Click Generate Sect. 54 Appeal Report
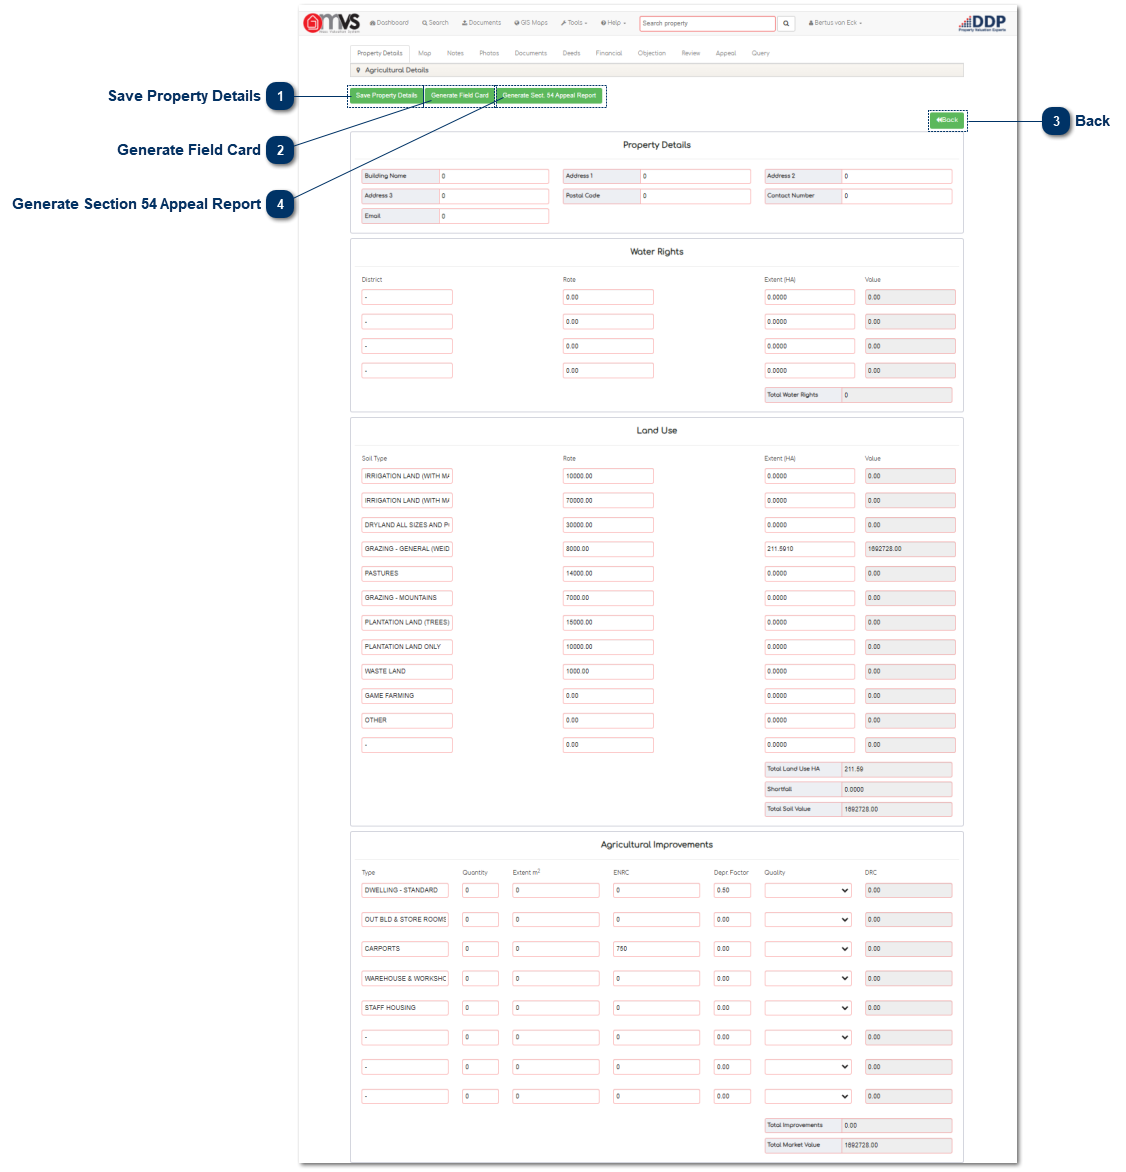This screenshot has width=1126, height=1172. click(550, 96)
